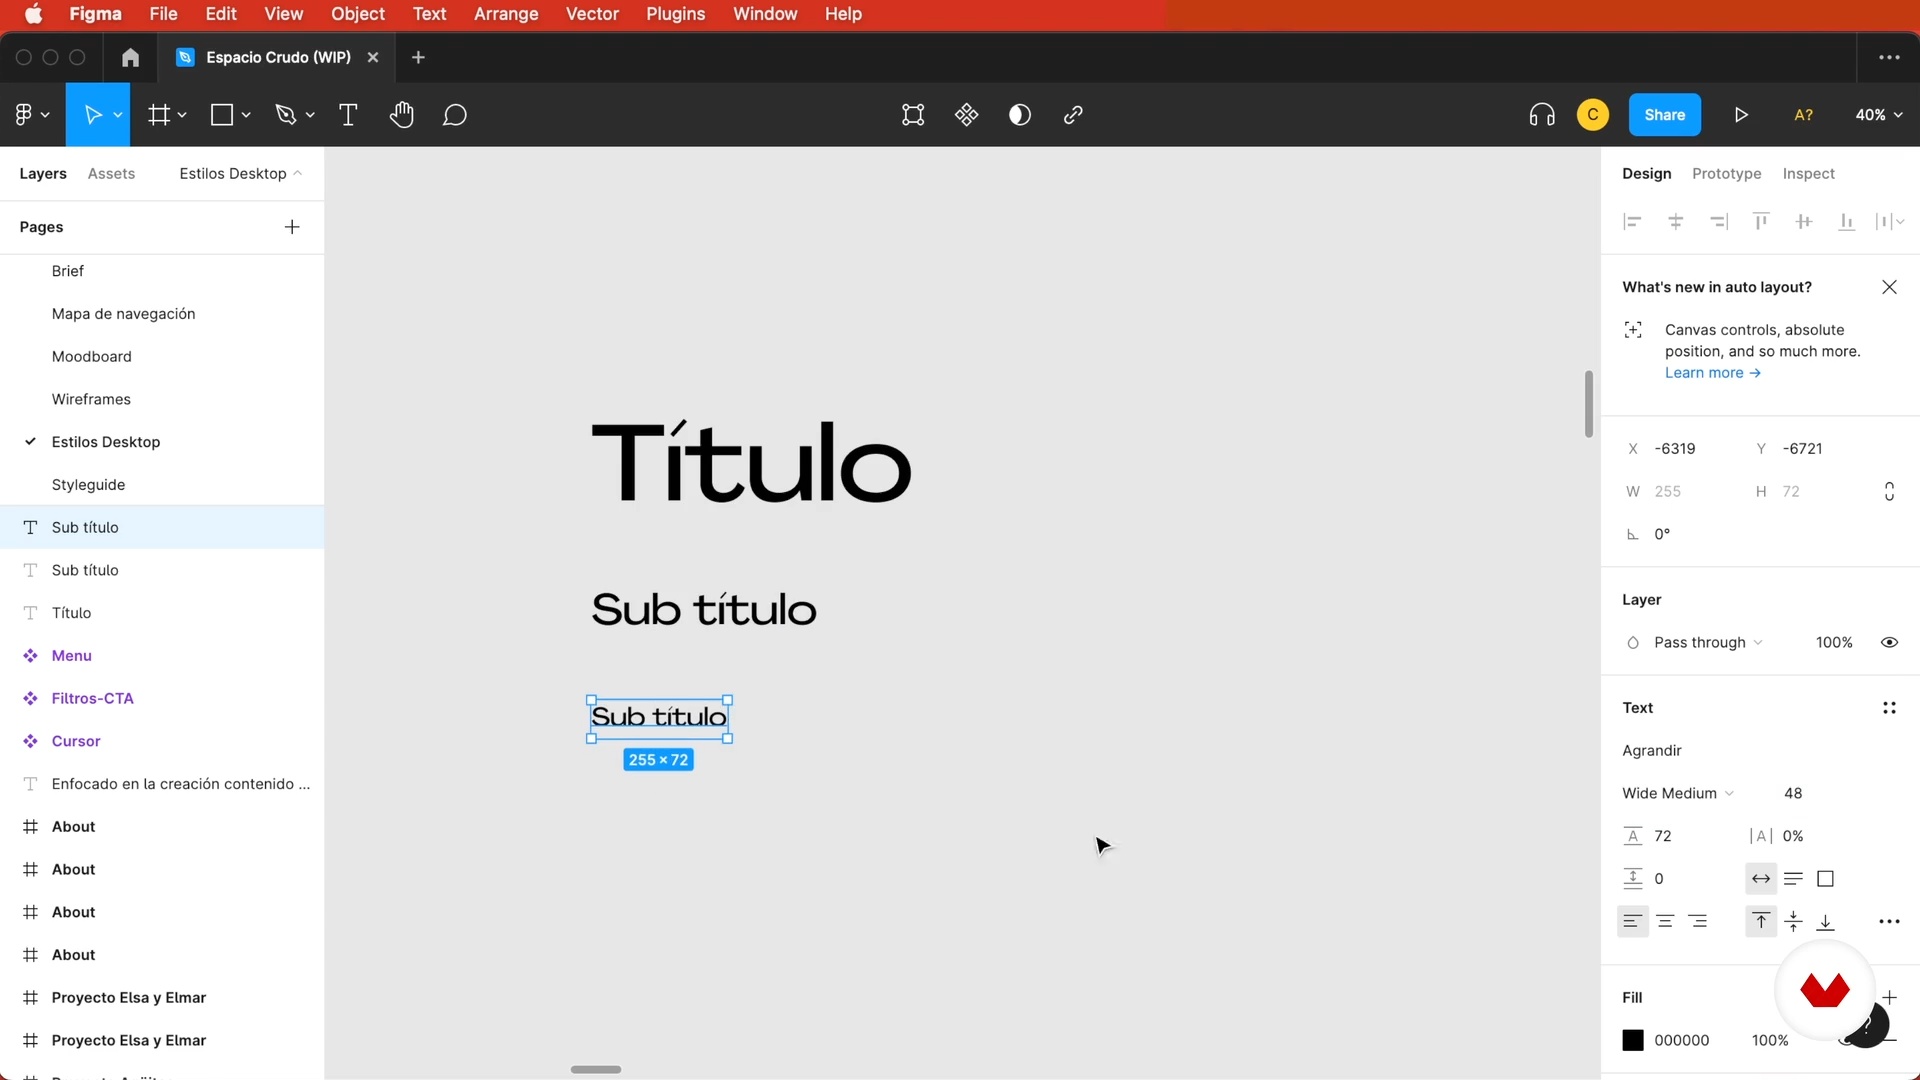Expand Frame tool options arrow
1920x1080 pixels.
(182, 116)
